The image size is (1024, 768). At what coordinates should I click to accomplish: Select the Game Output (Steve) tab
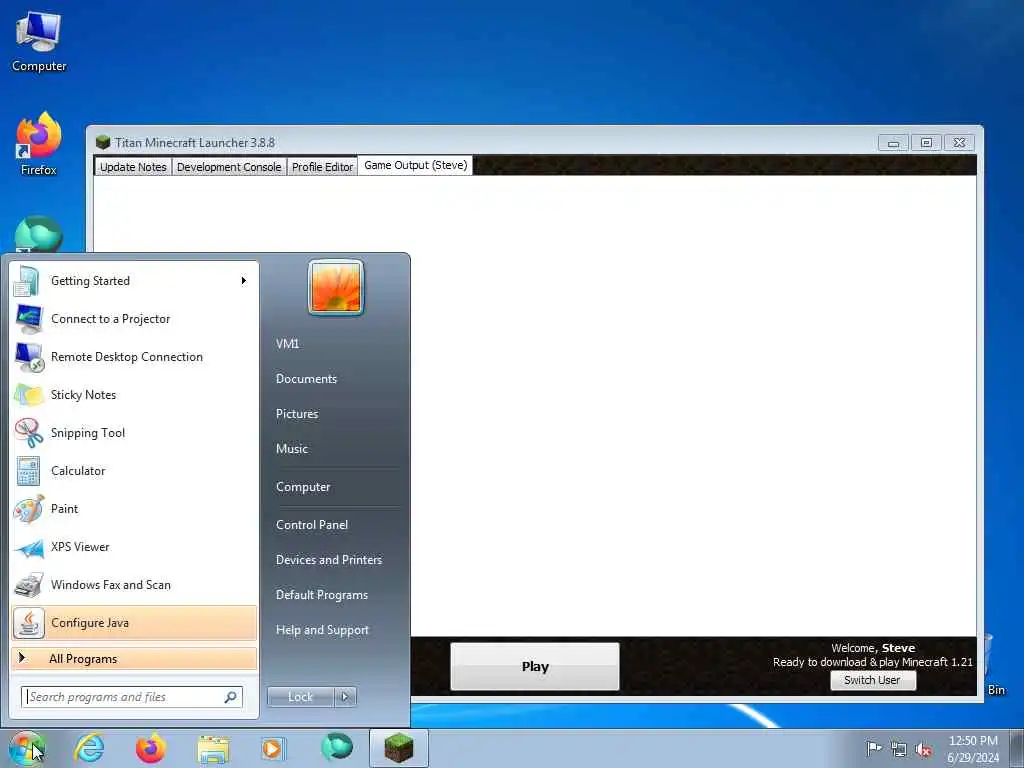415,165
